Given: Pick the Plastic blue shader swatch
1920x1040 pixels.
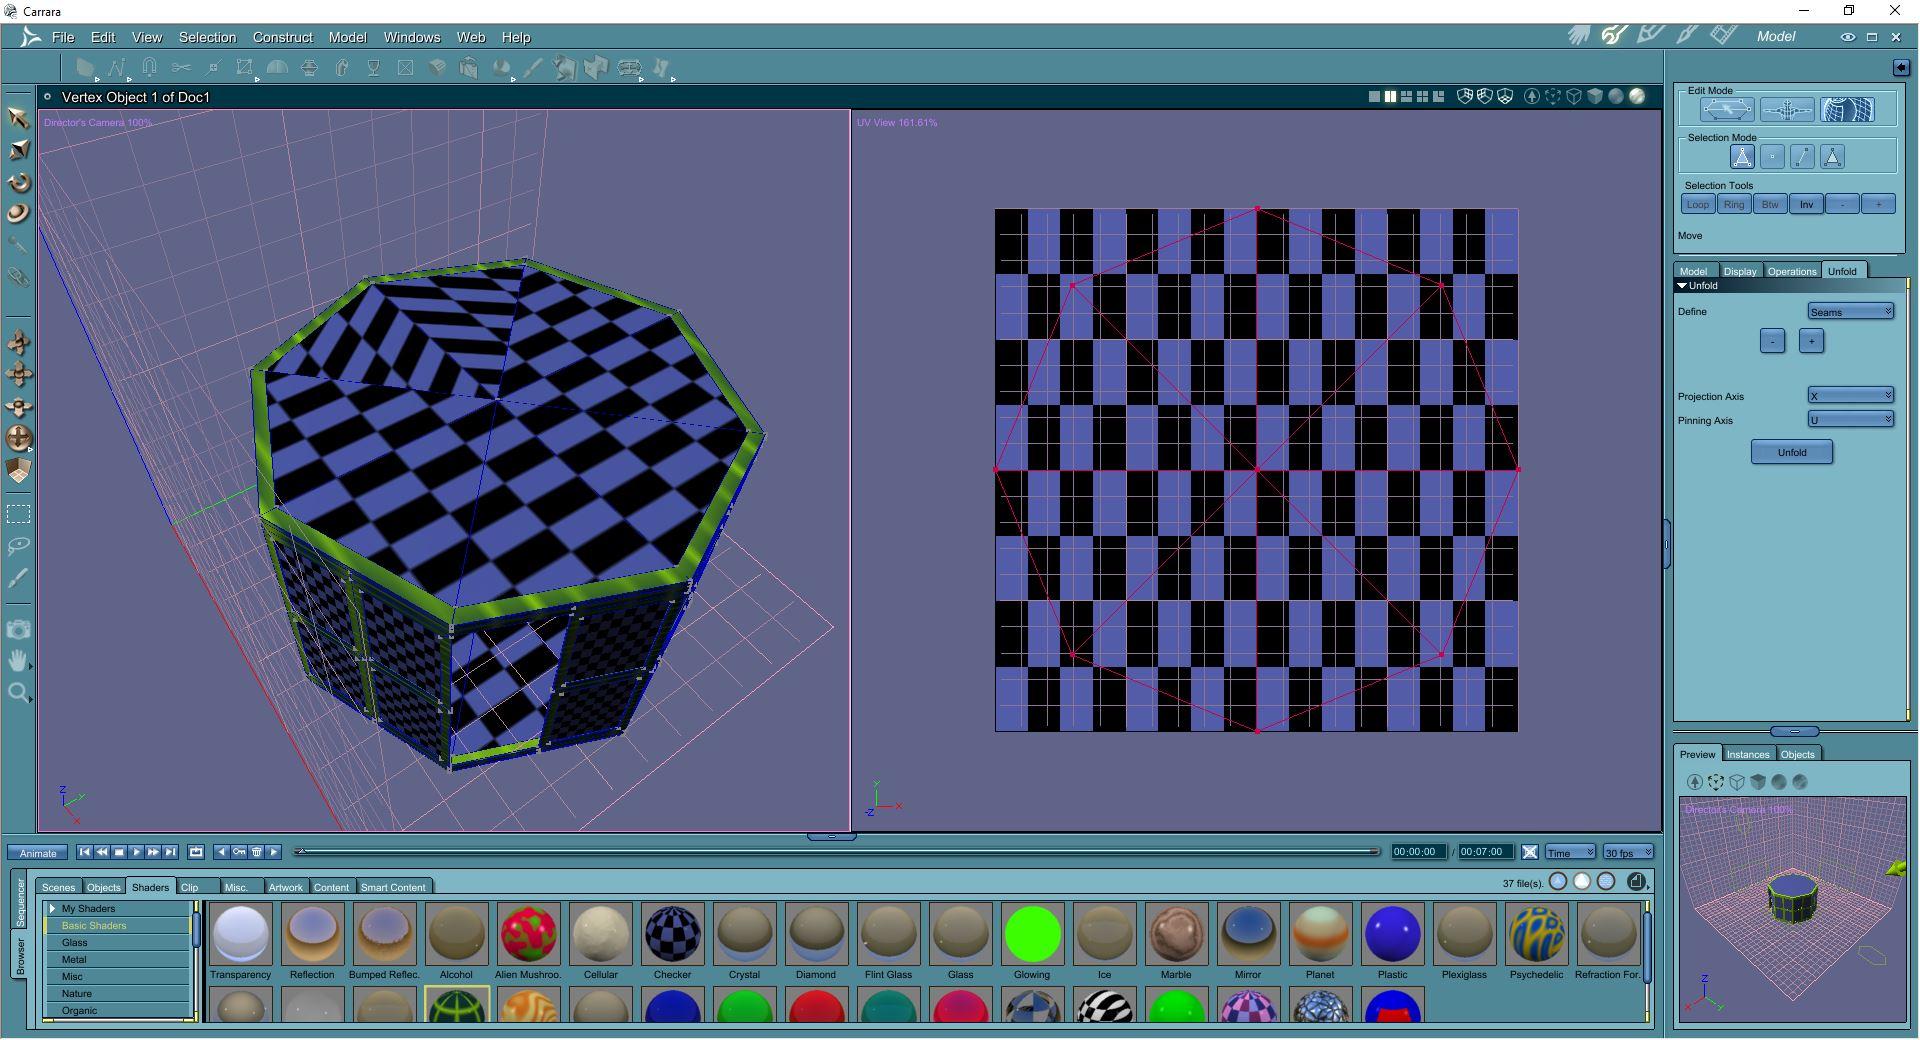Looking at the screenshot, I should pyautogui.click(x=1392, y=934).
